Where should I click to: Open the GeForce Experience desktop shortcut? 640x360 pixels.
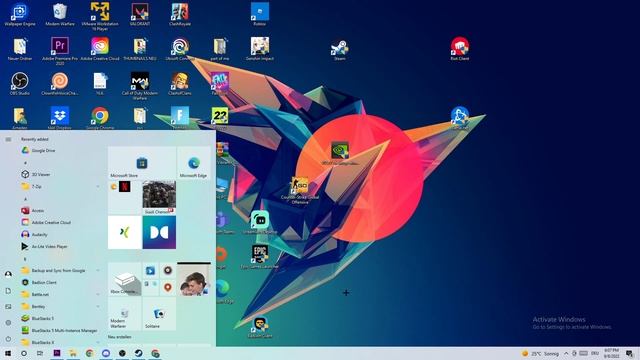tap(340, 153)
